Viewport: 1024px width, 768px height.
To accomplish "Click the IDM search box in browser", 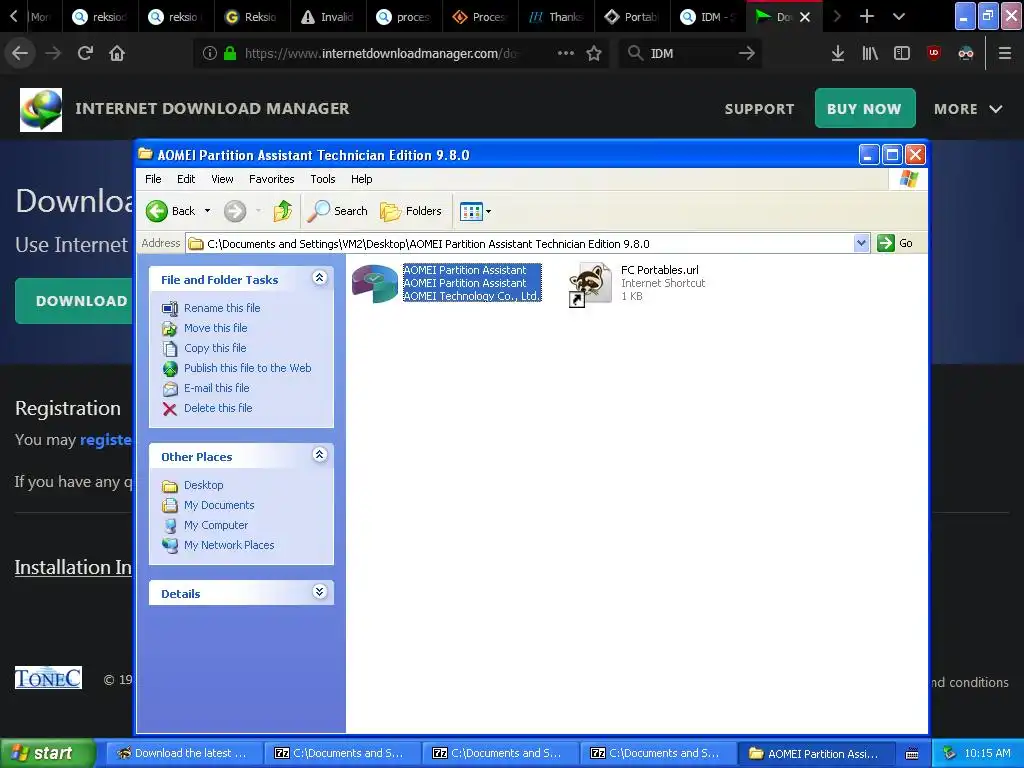I will [690, 54].
